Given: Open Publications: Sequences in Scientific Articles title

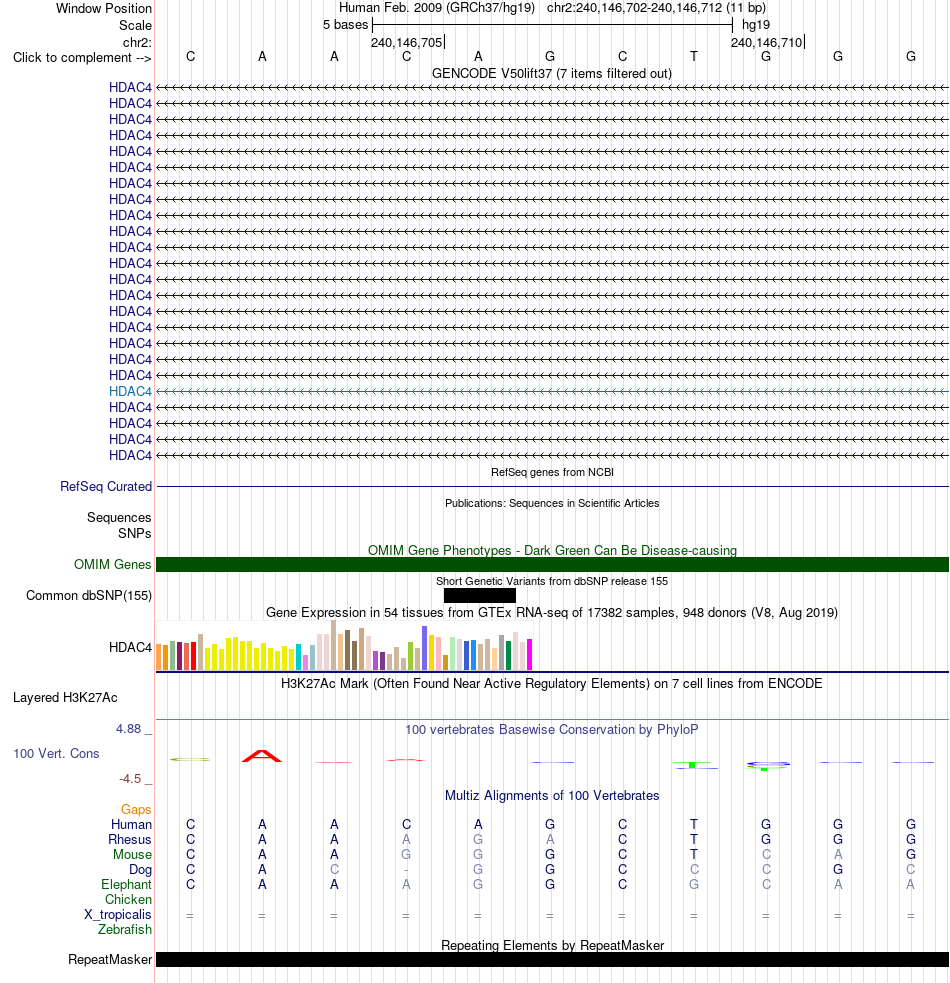Looking at the screenshot, I should [x=552, y=503].
